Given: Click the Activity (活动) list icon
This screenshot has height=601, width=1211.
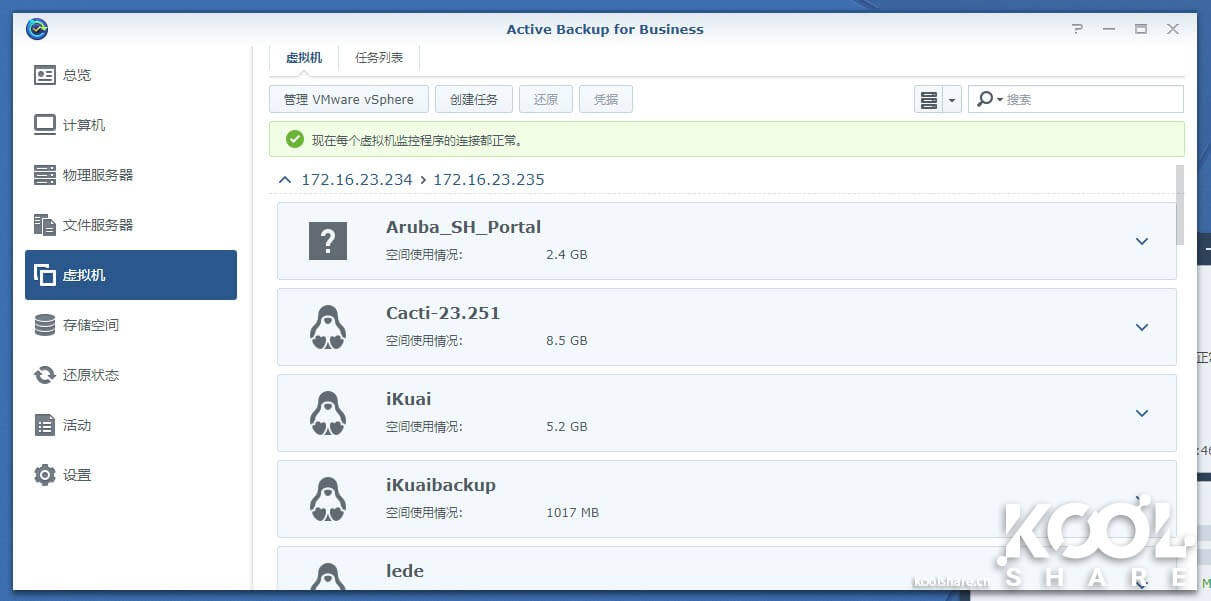Looking at the screenshot, I should coord(45,425).
